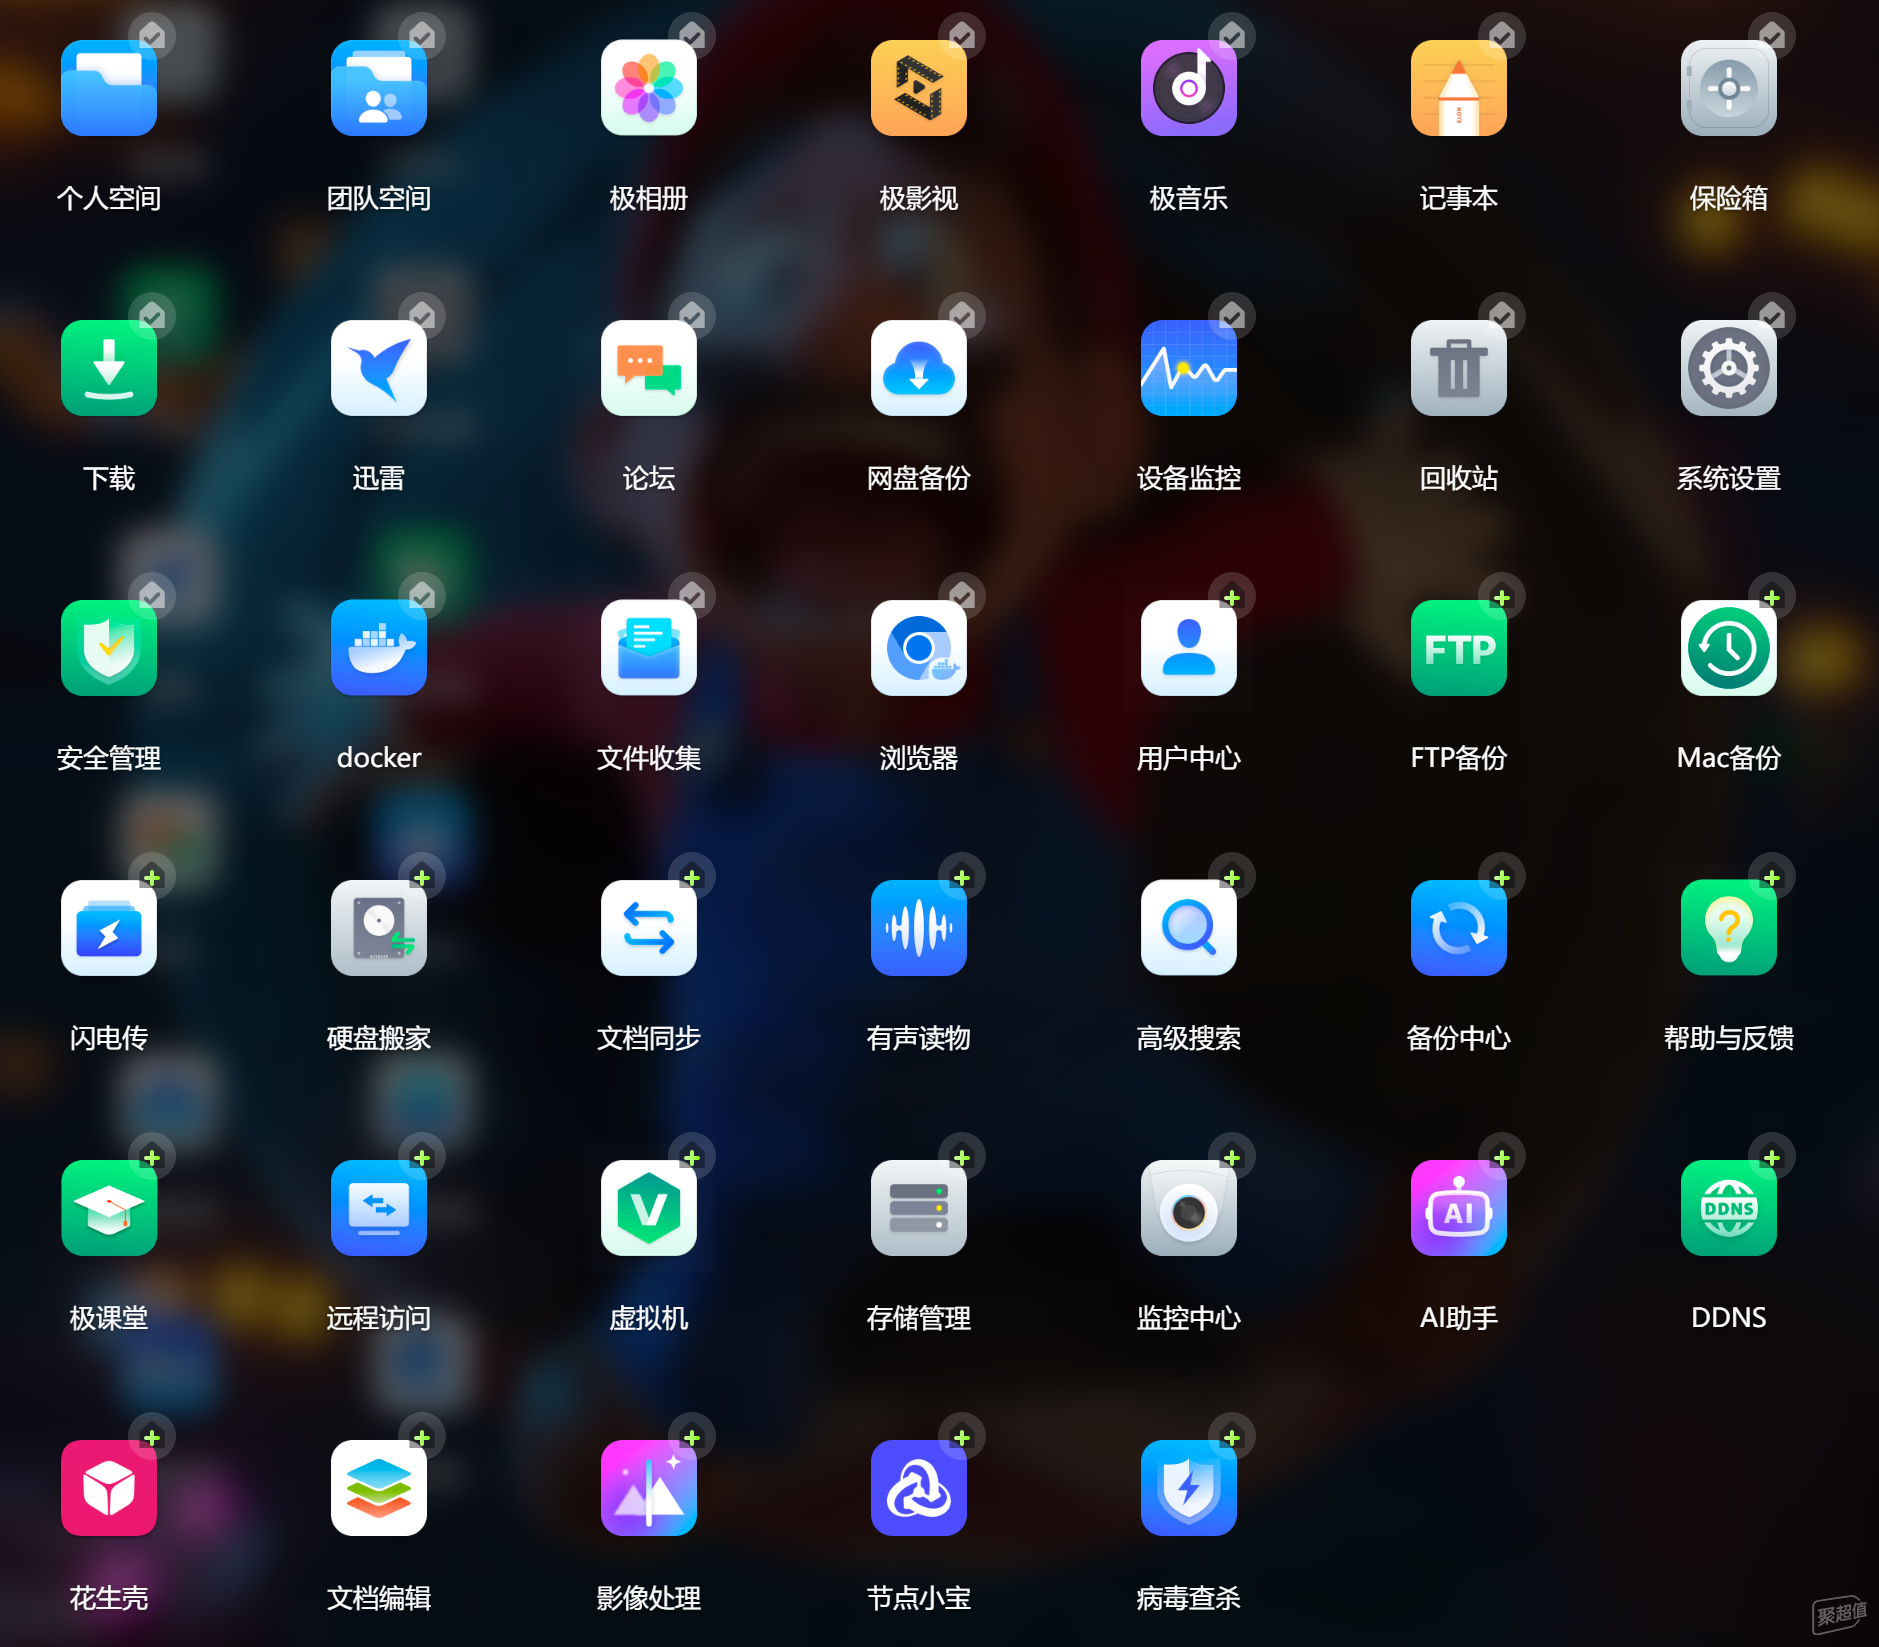Open the 病毒查杀 antivirus app

tap(1189, 1488)
